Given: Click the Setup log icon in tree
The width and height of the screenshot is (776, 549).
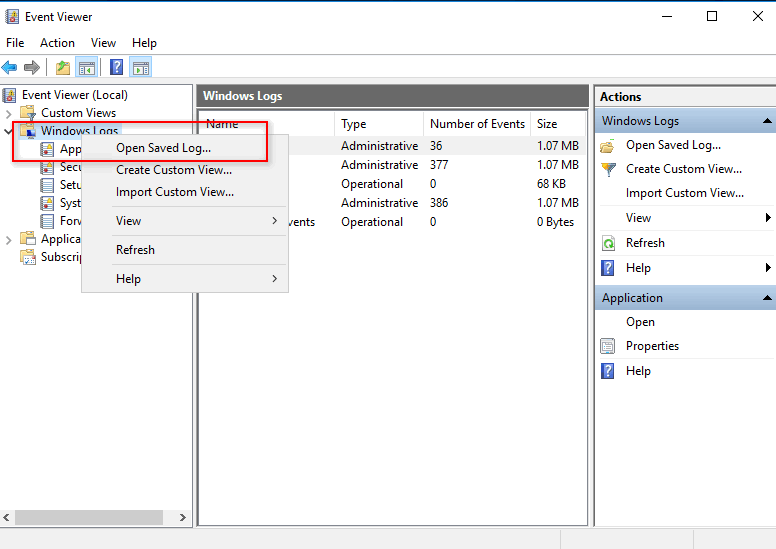Looking at the screenshot, I should coord(47,185).
